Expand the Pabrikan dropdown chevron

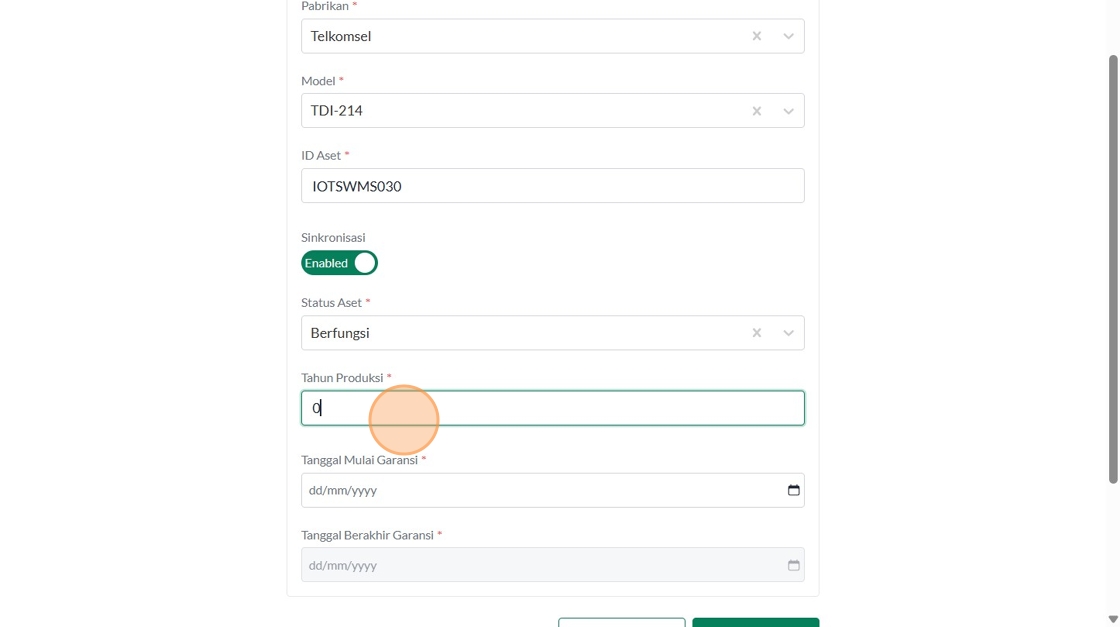point(788,36)
